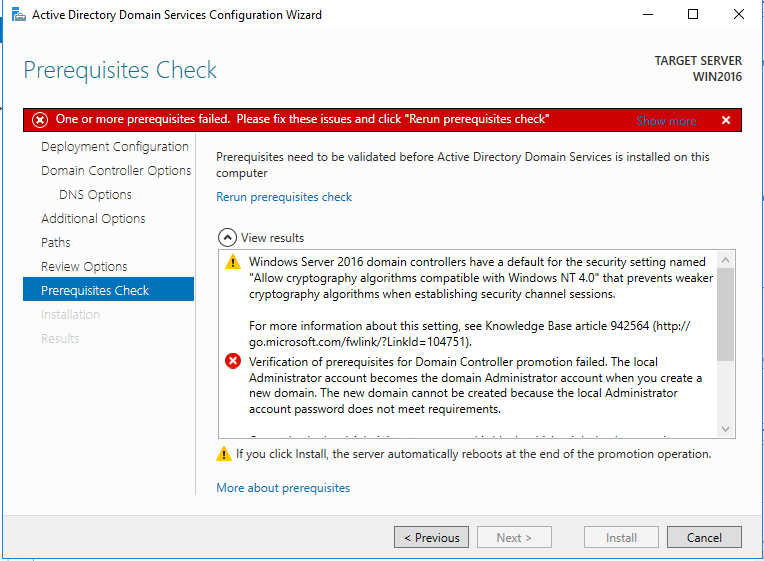Click text 'Knowledge Base article 942564'

coord(567,326)
